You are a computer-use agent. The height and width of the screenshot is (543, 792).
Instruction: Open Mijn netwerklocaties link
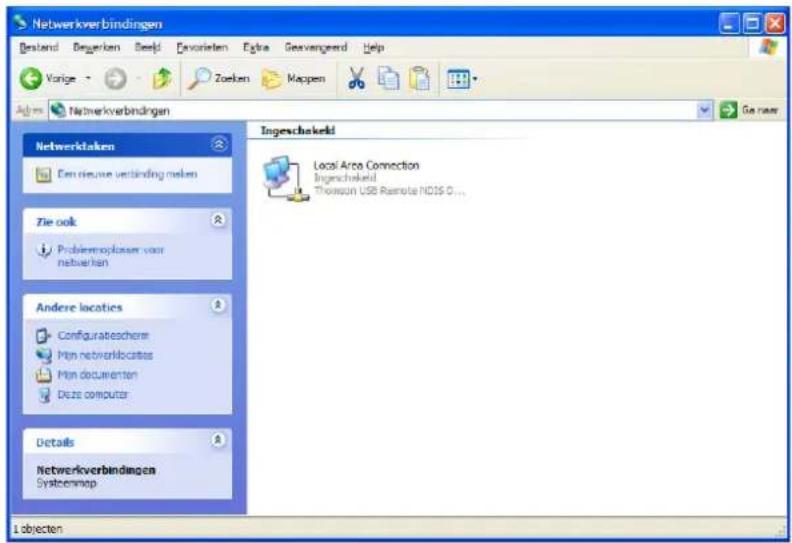coord(105,355)
